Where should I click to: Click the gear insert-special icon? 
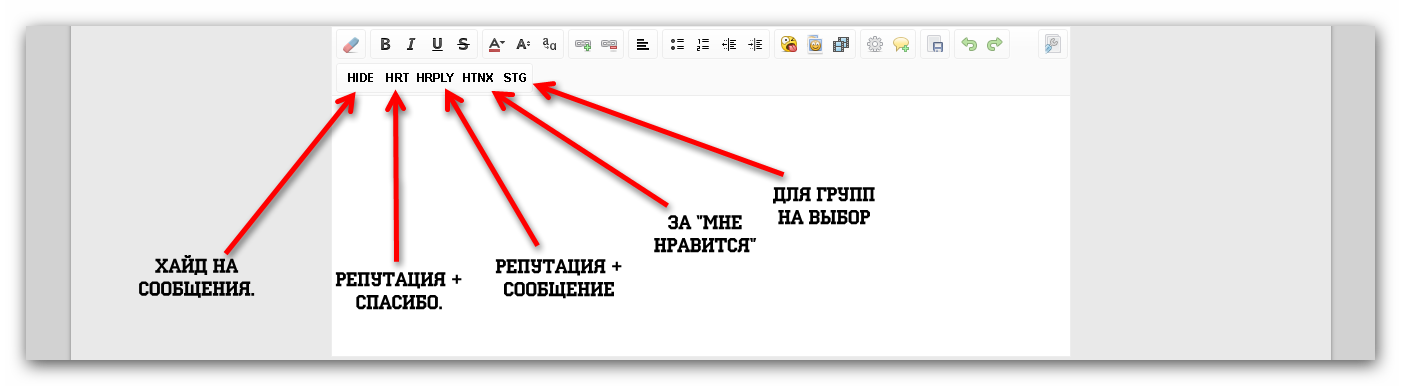(875, 44)
